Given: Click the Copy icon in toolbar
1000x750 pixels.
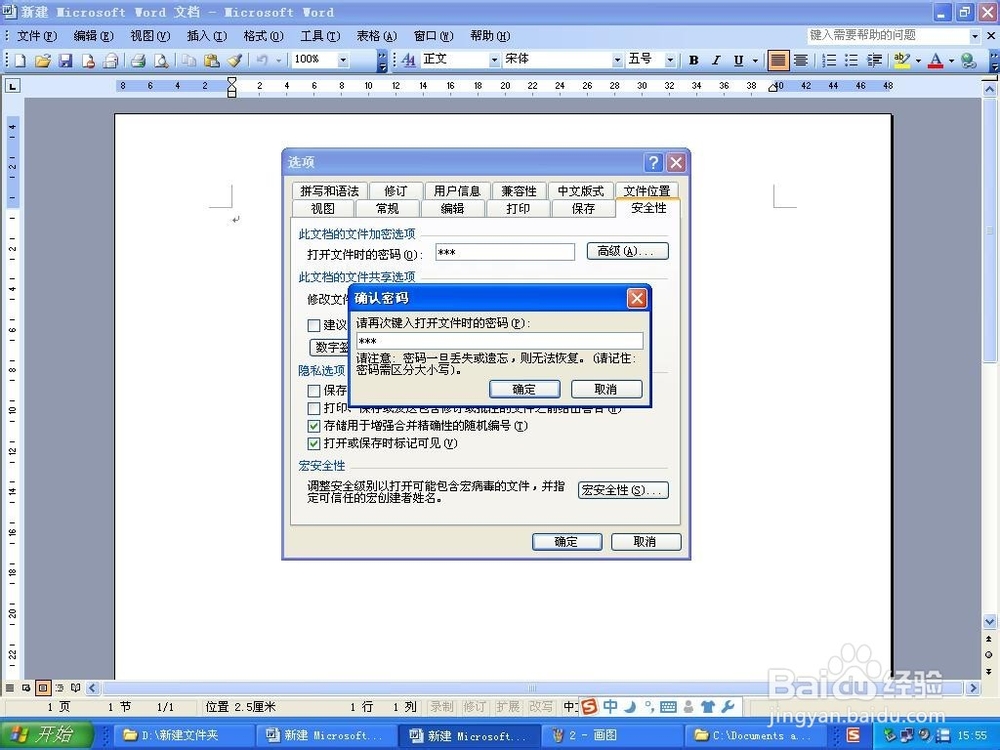Looking at the screenshot, I should [x=189, y=61].
